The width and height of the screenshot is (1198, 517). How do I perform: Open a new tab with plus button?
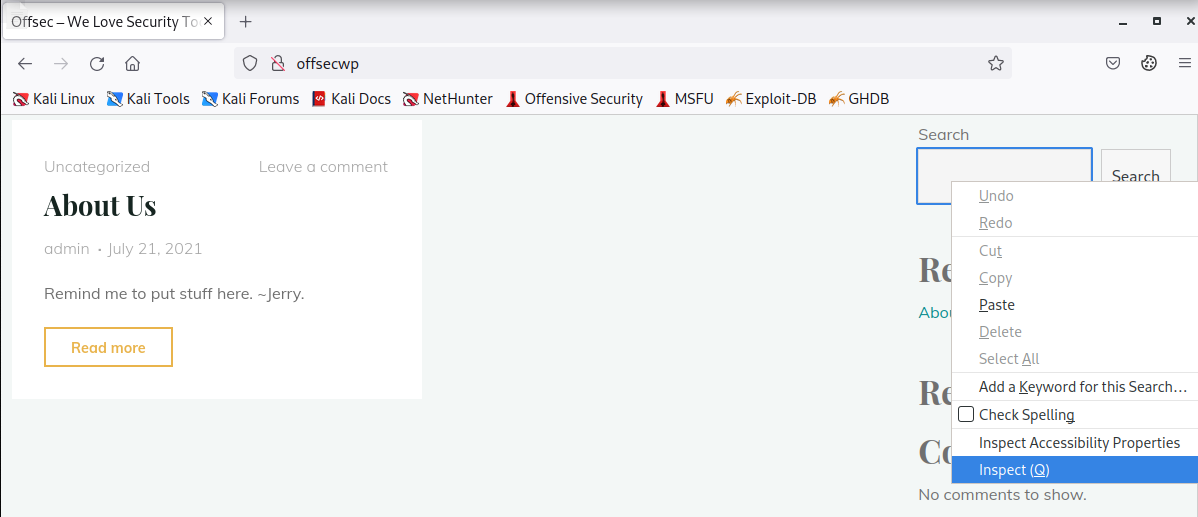pos(246,21)
